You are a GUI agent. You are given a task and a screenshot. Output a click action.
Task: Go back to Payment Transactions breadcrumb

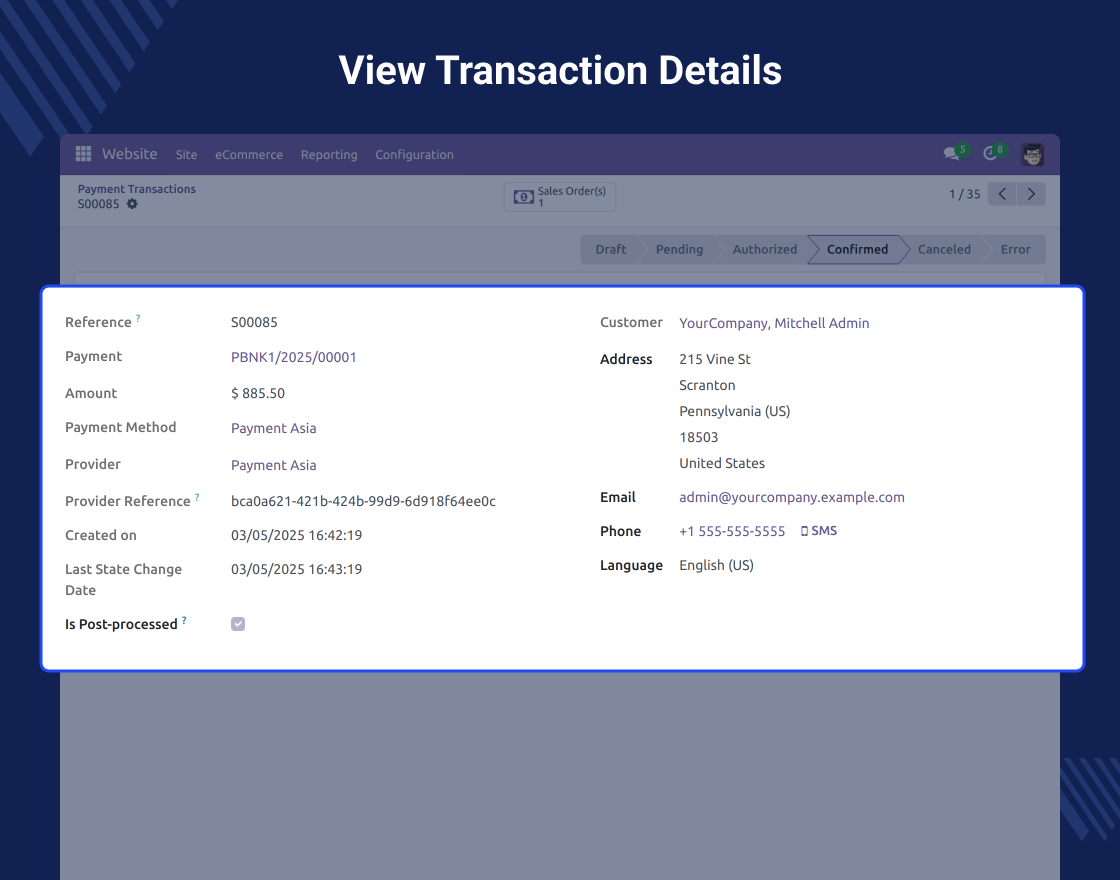(x=136, y=189)
